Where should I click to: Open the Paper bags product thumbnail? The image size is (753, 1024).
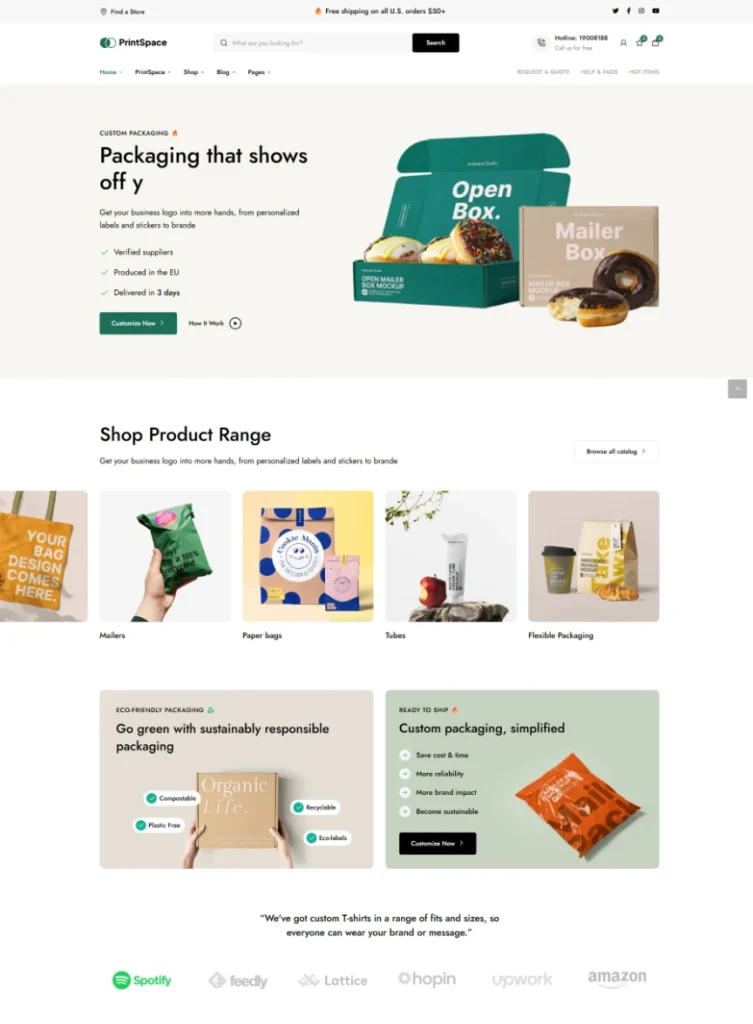308,556
